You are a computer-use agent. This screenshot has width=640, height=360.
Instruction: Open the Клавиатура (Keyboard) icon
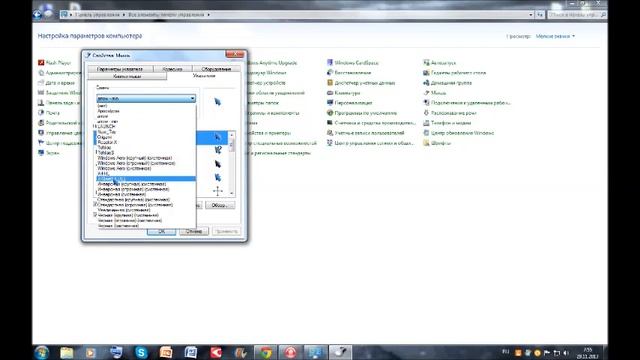tap(343, 93)
